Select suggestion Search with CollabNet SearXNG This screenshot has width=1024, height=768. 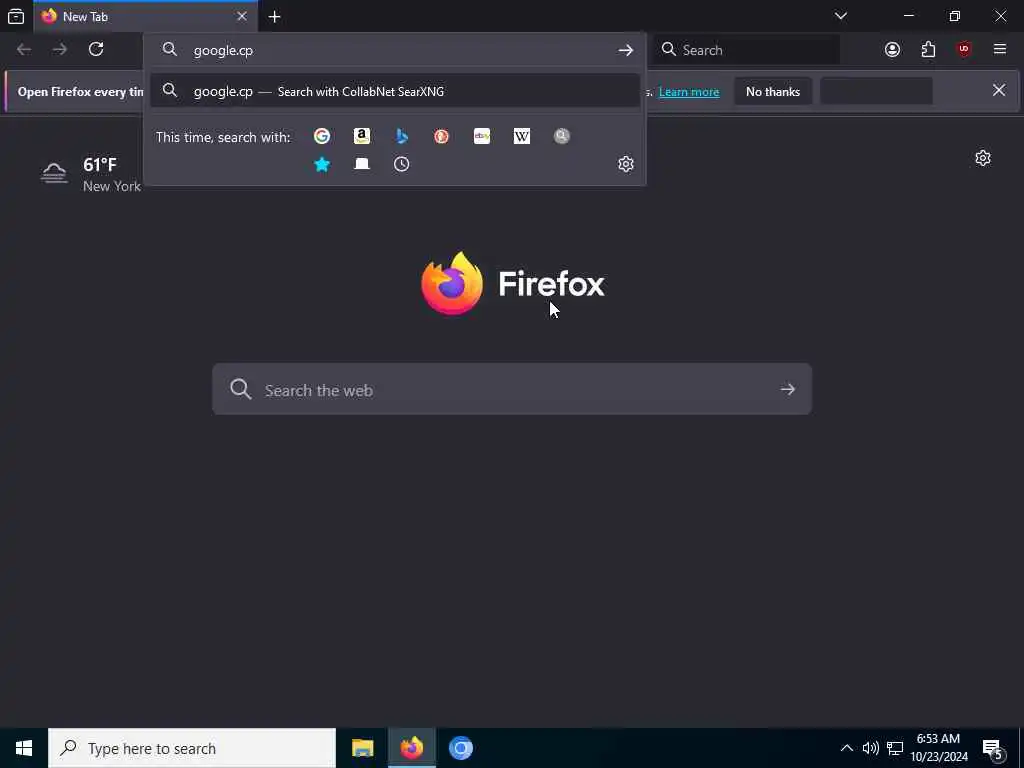click(394, 91)
